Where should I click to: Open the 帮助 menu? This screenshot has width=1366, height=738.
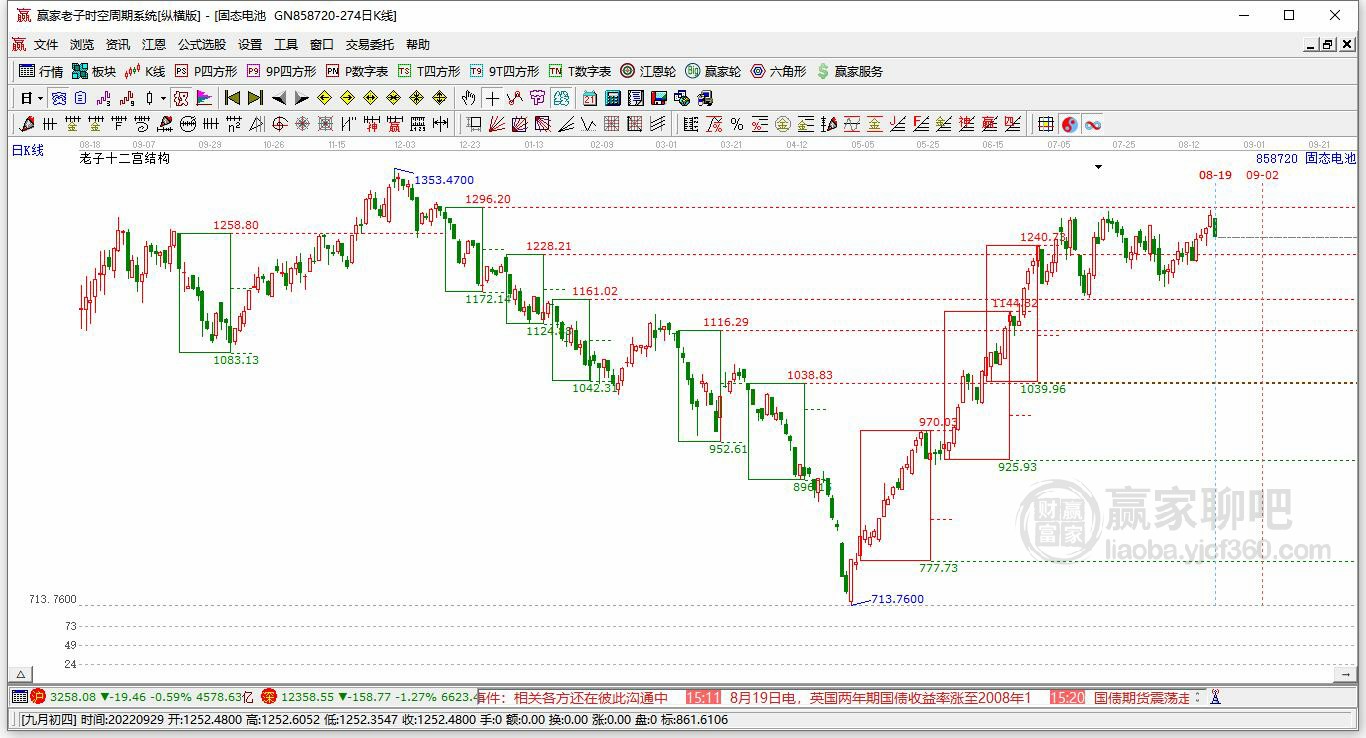click(x=418, y=45)
